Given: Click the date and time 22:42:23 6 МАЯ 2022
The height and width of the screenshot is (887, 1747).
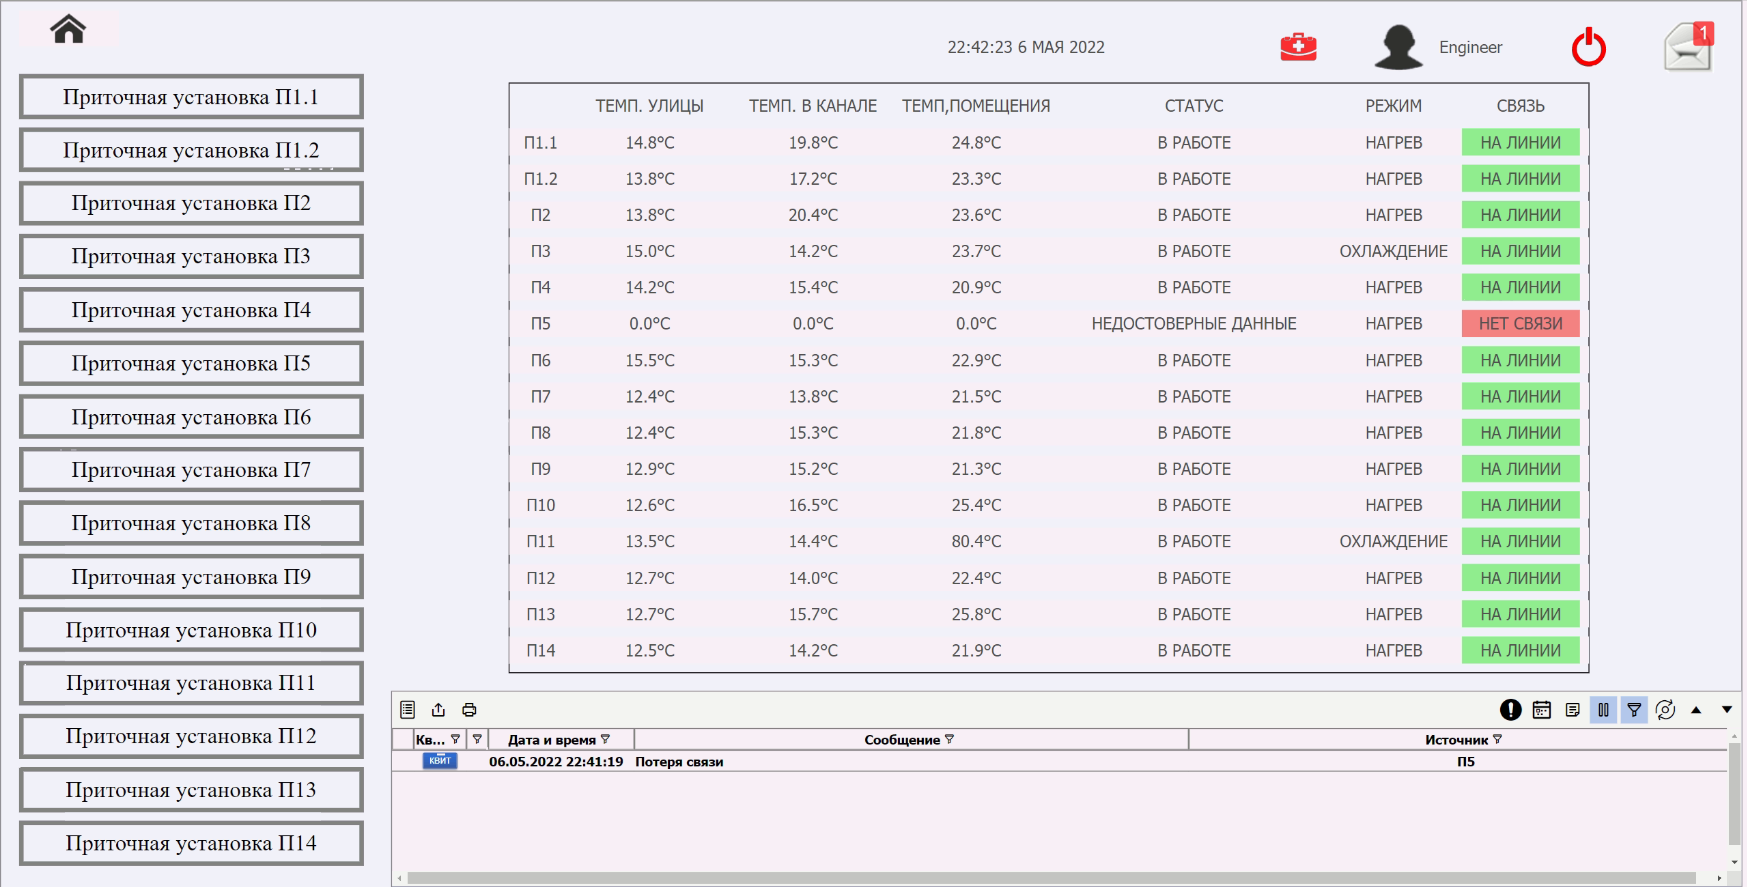Looking at the screenshot, I should pyautogui.click(x=1026, y=47).
